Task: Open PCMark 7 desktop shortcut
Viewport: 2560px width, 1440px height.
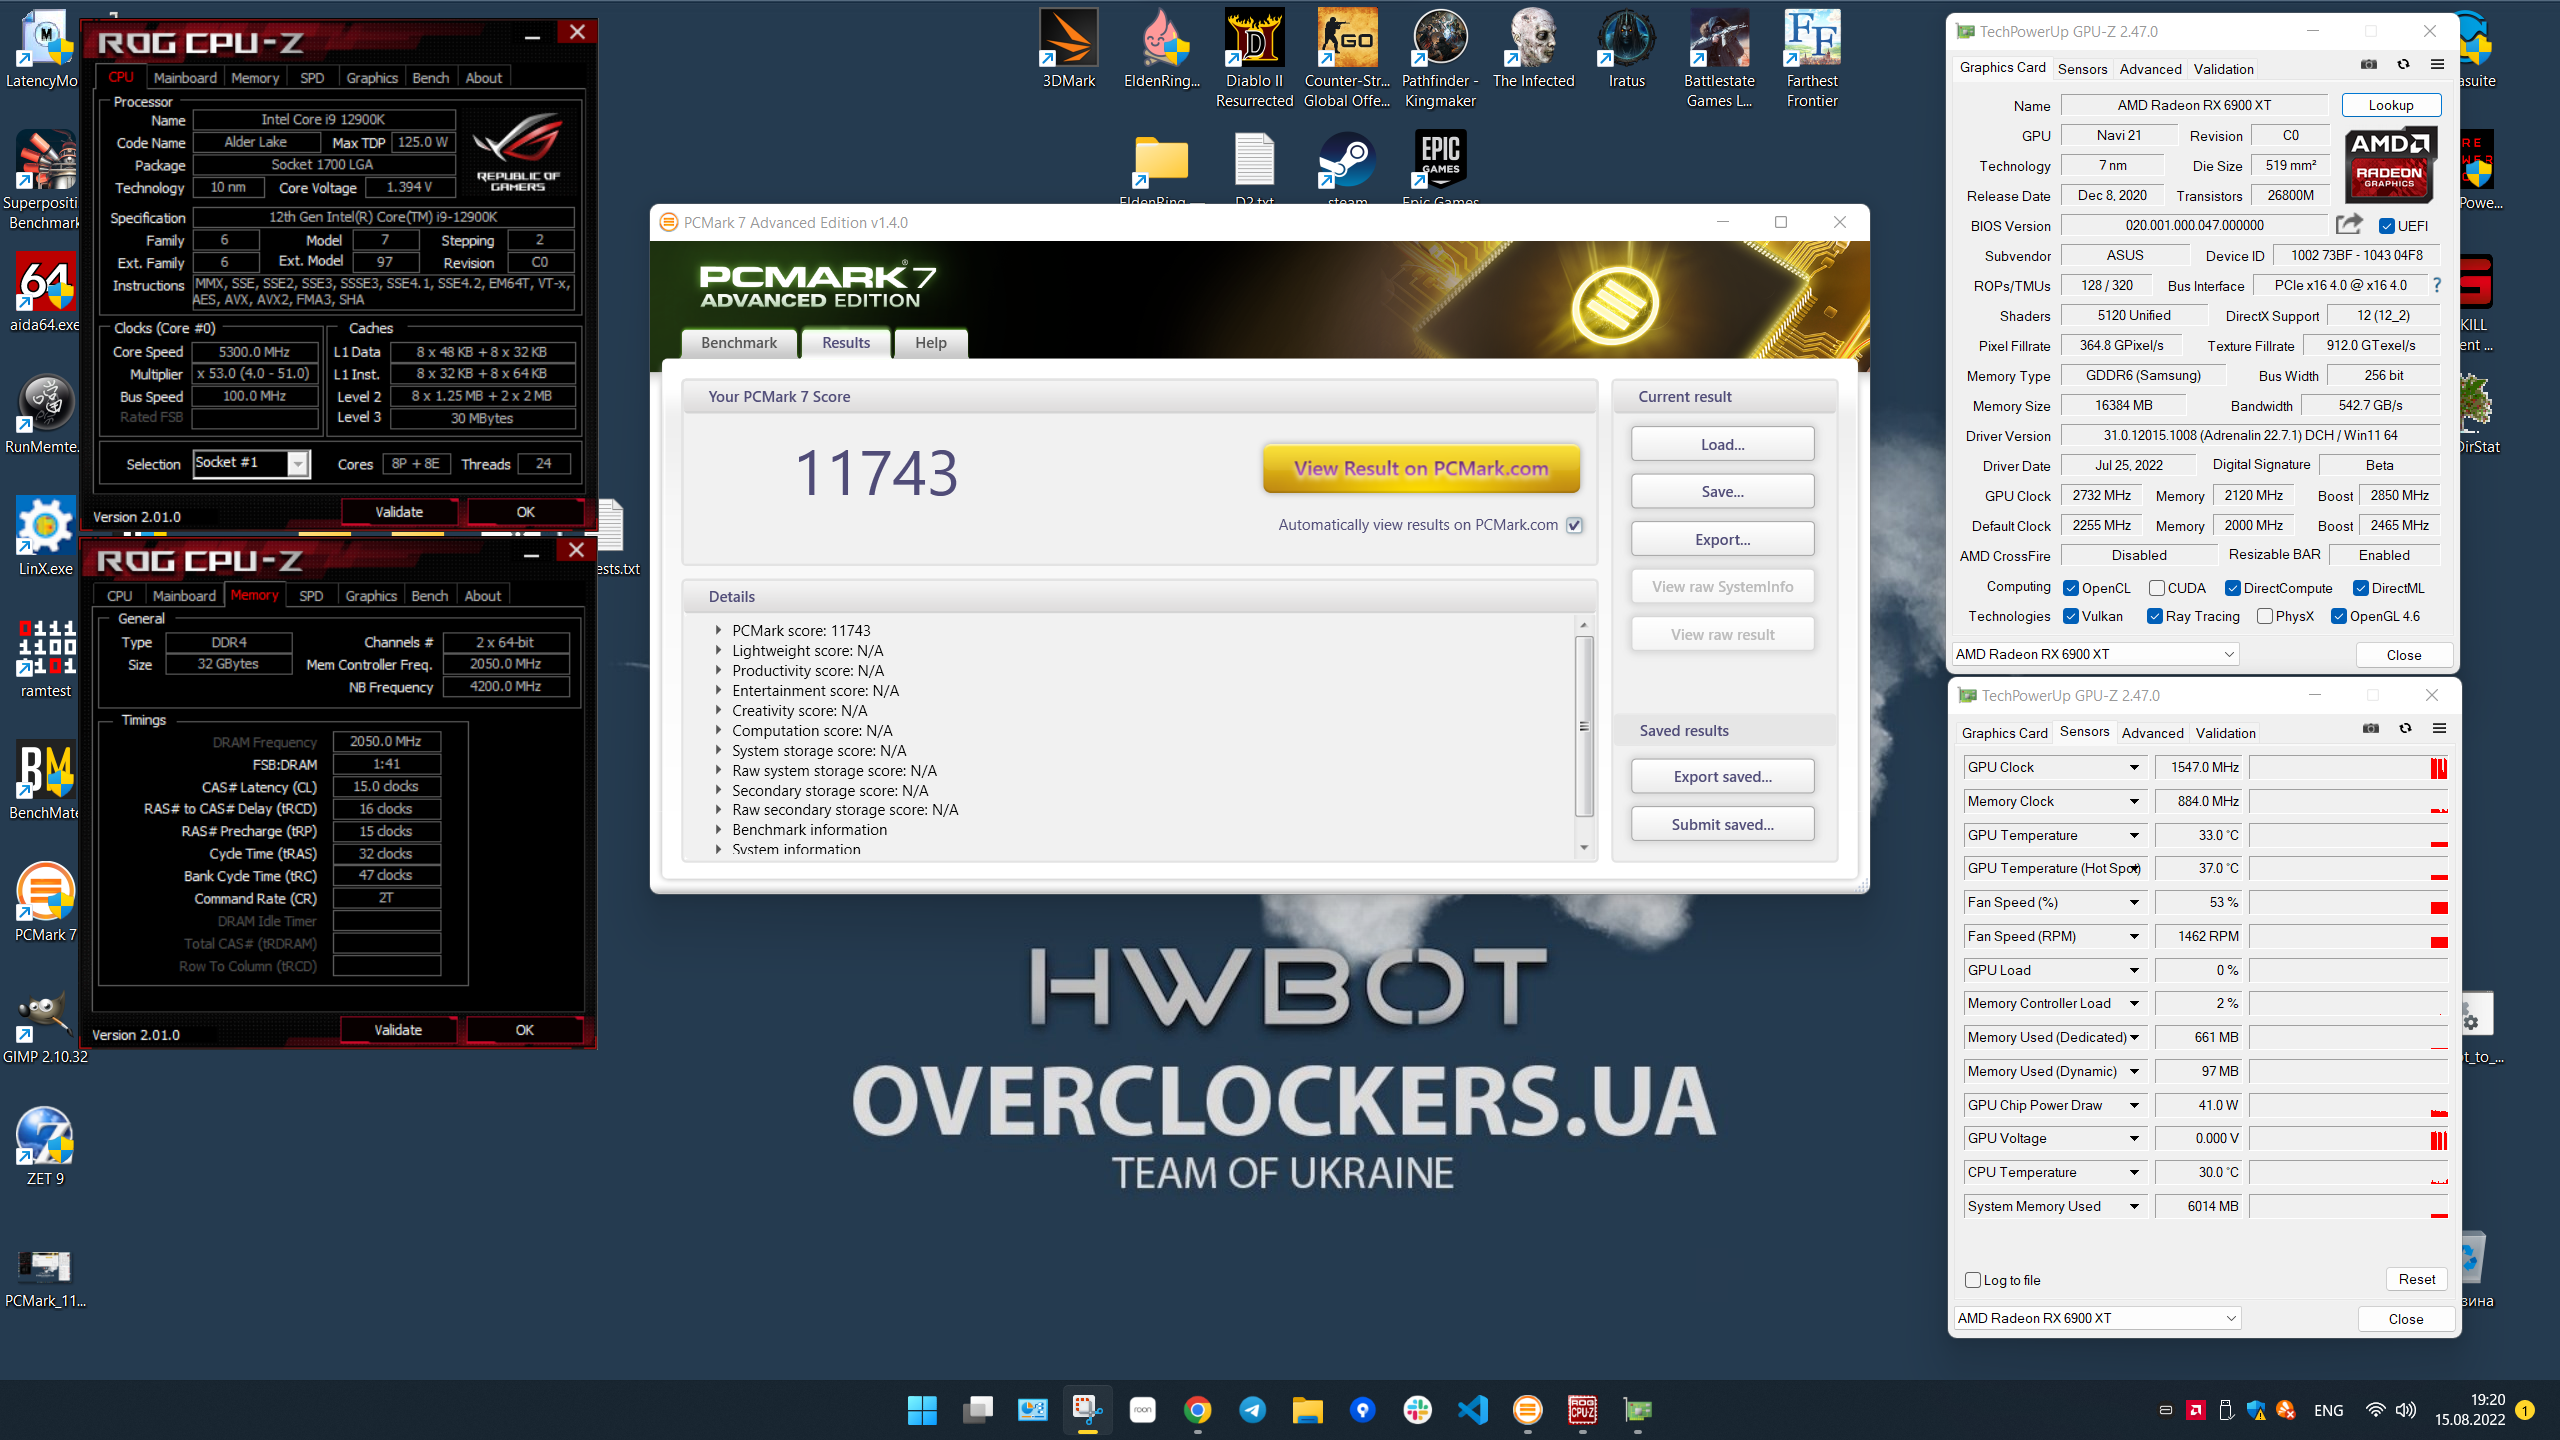Action: click(45, 902)
